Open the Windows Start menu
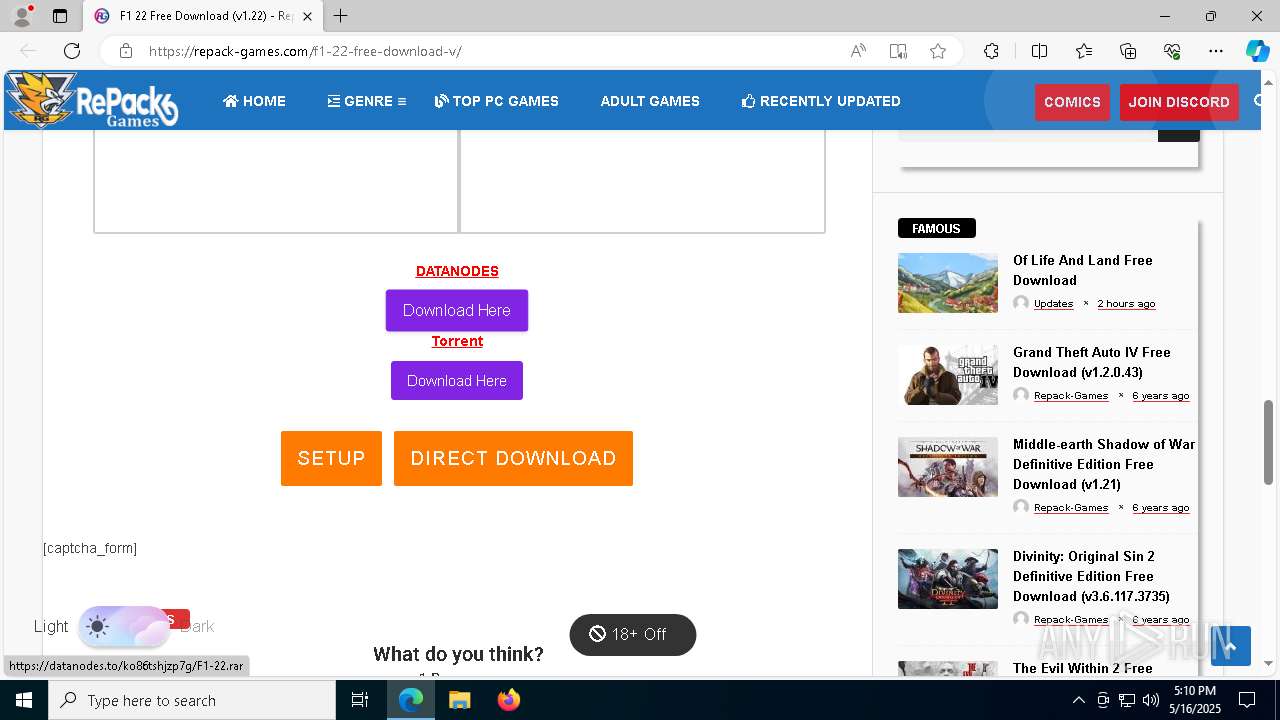 pos(24,700)
